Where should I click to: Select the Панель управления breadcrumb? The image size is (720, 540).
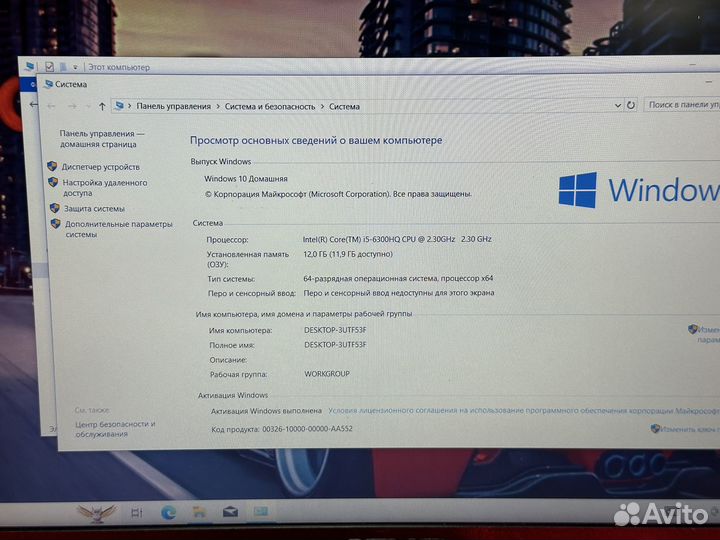click(174, 107)
